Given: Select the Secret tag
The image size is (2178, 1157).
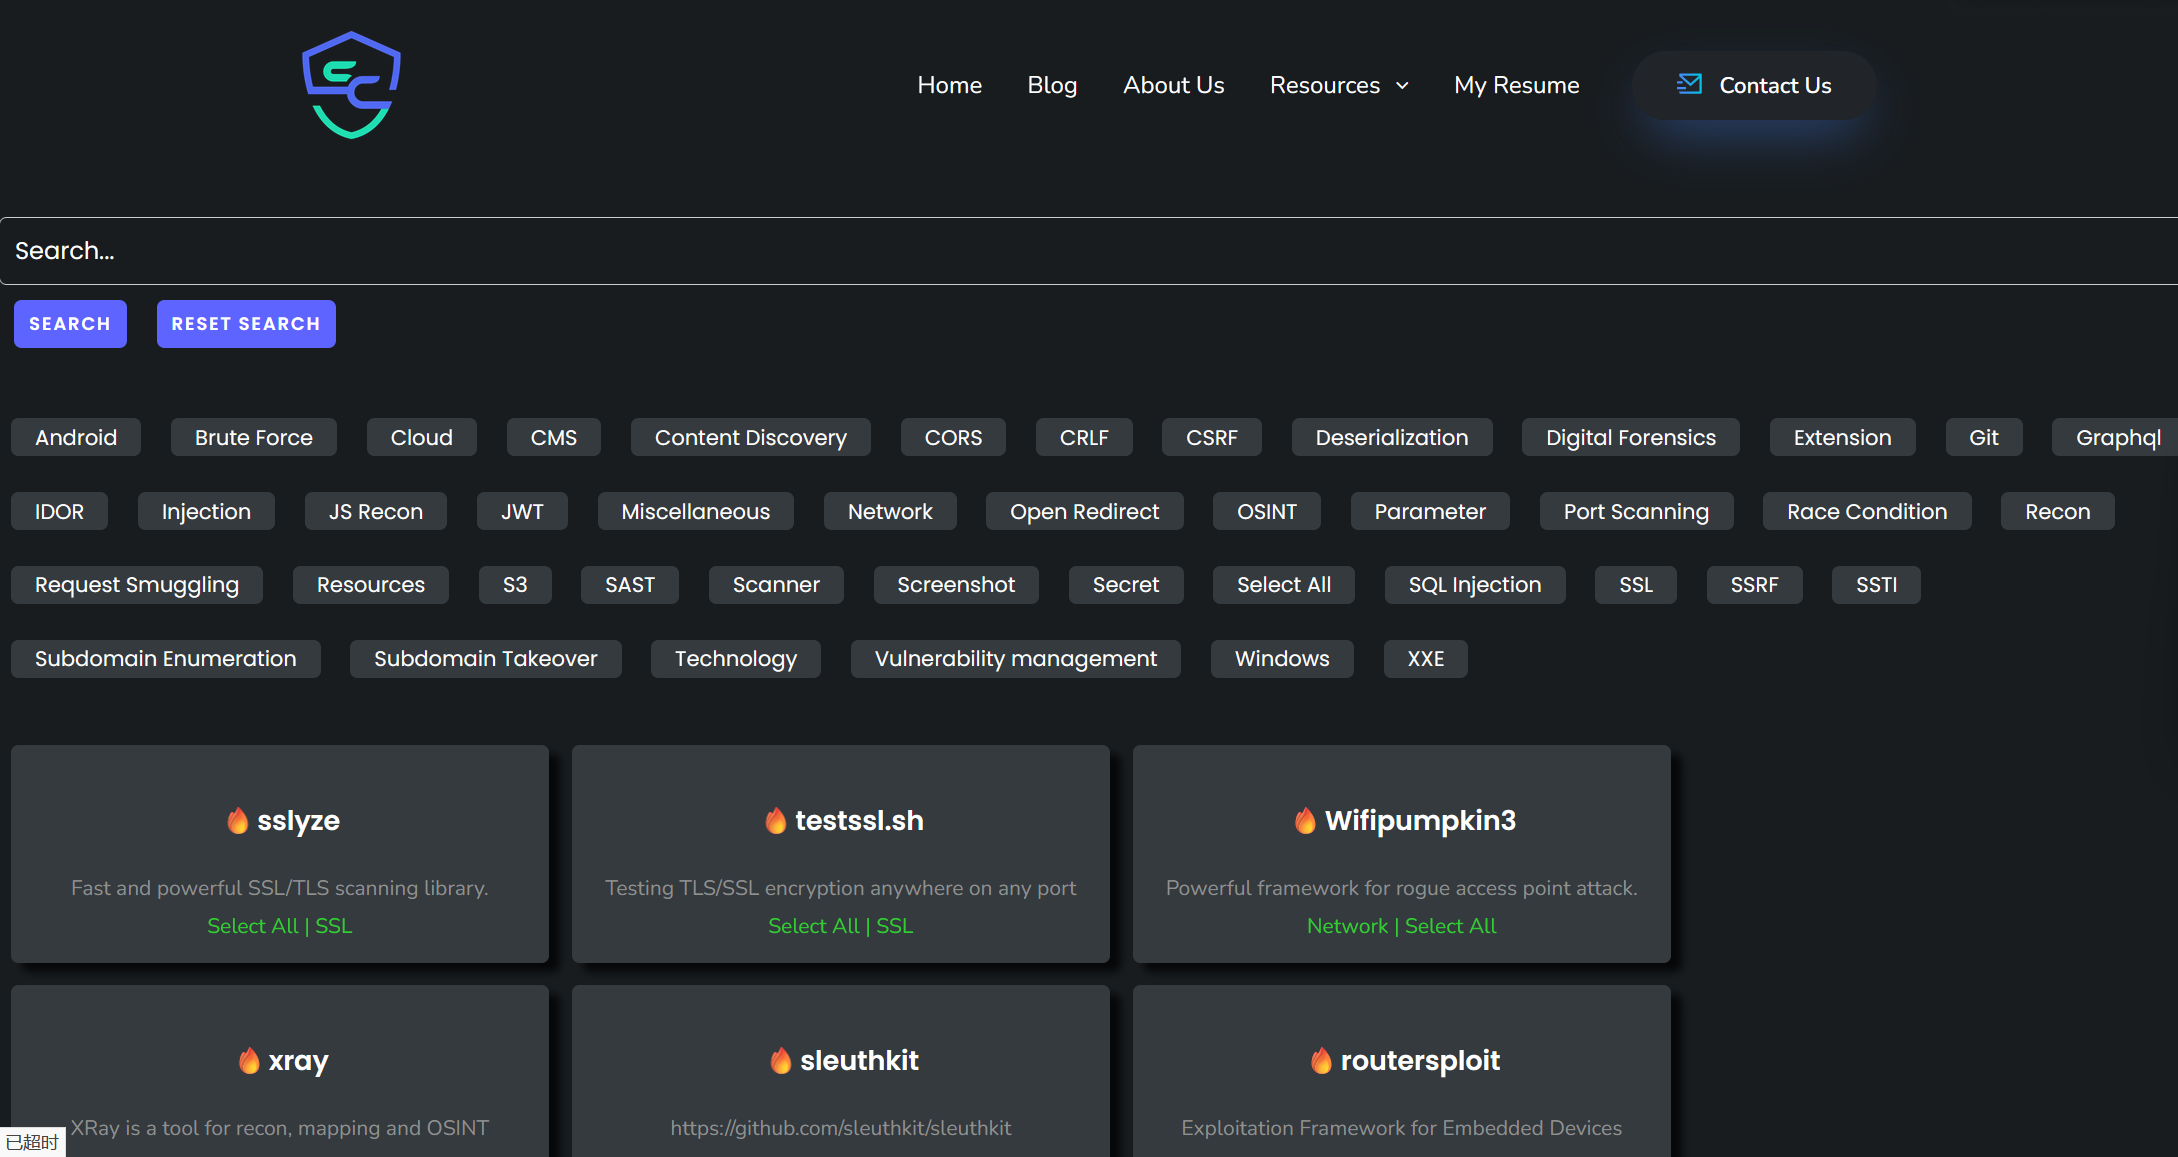Looking at the screenshot, I should [x=1126, y=585].
